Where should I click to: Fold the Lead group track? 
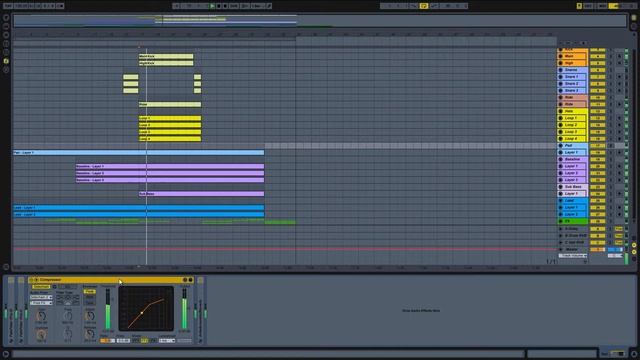point(560,200)
